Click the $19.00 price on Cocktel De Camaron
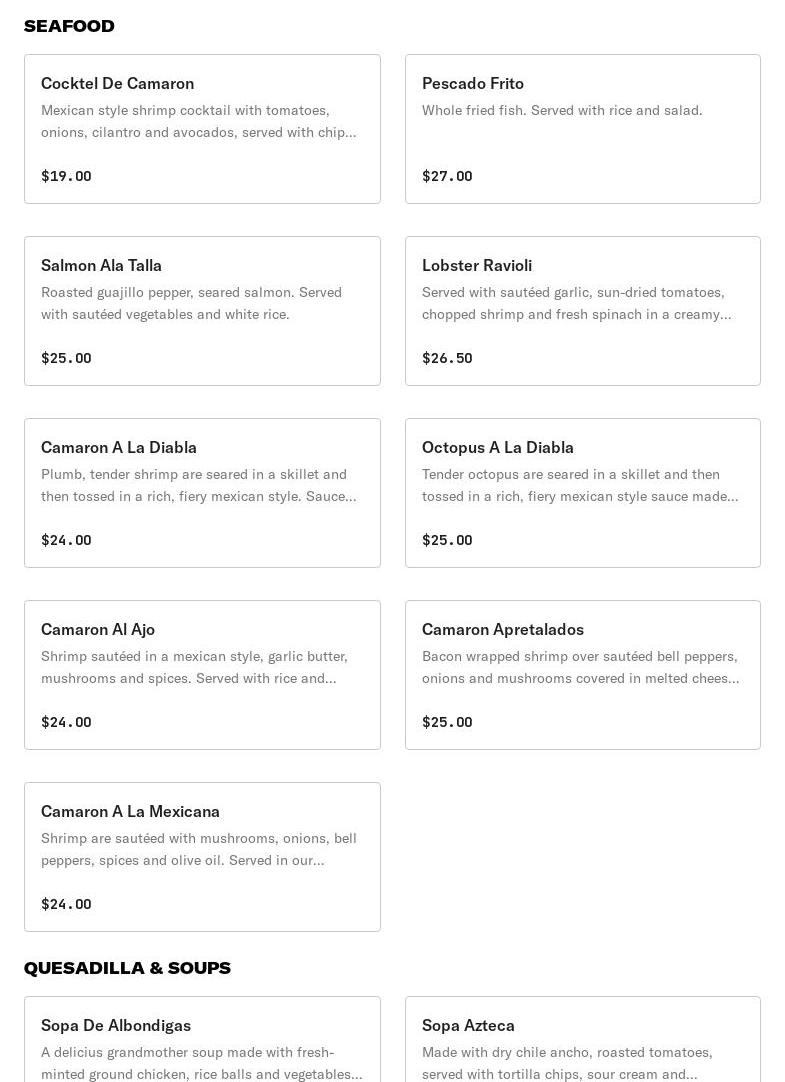785x1082 pixels. click(66, 176)
